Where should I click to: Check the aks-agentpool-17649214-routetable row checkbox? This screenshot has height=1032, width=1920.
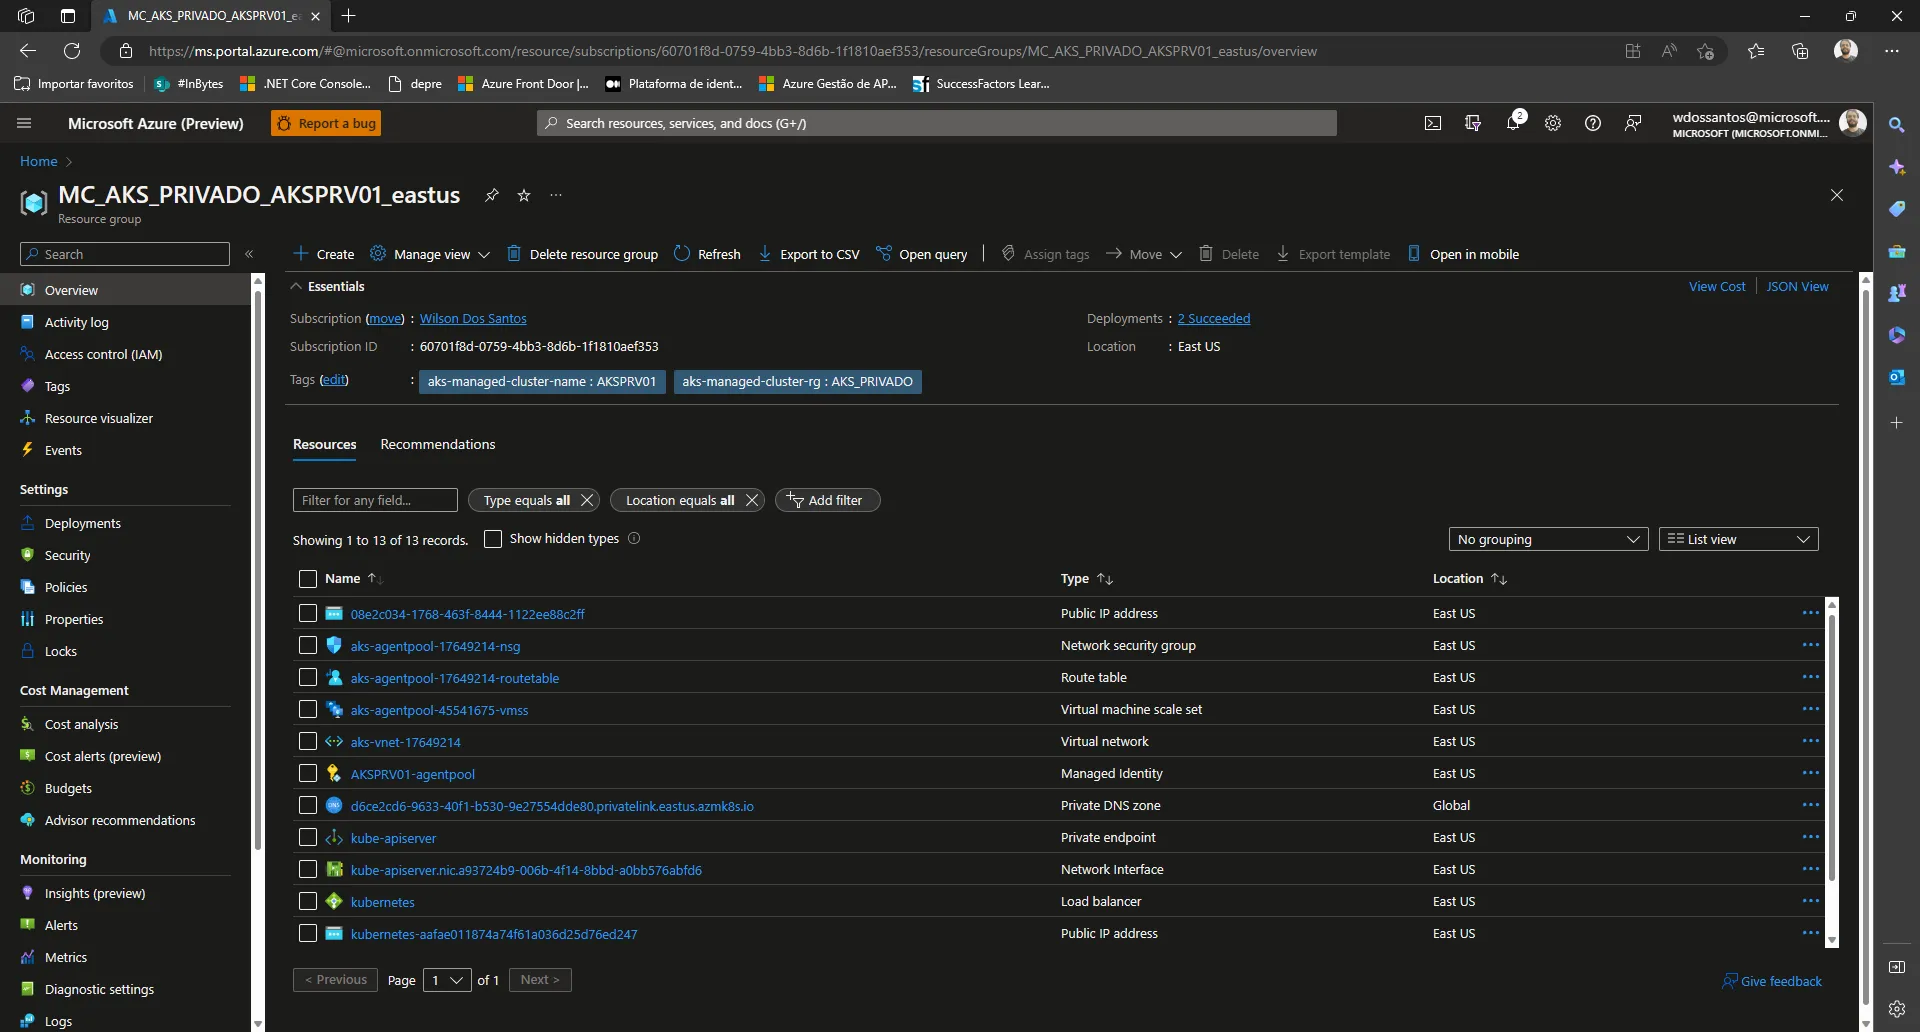[308, 677]
